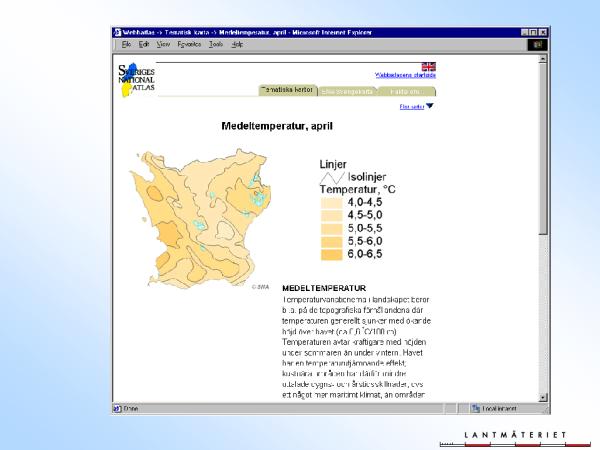This screenshot has height=450, width=600.
Task: Open the View menu
Action: [163, 45]
